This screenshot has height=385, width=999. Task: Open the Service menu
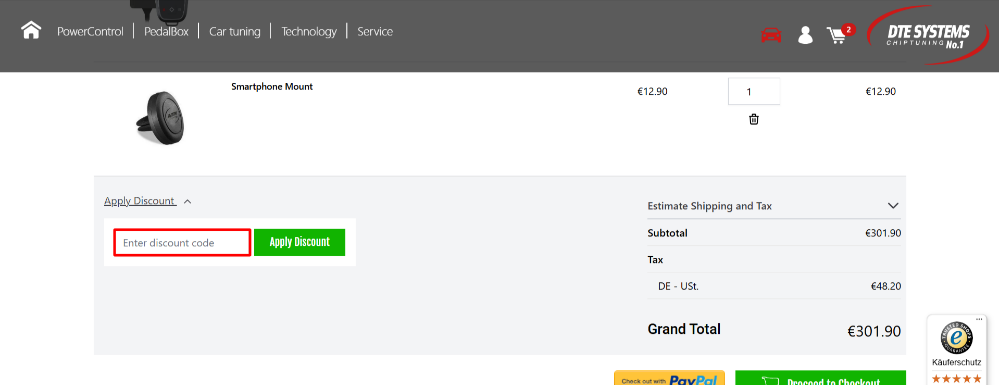[375, 31]
